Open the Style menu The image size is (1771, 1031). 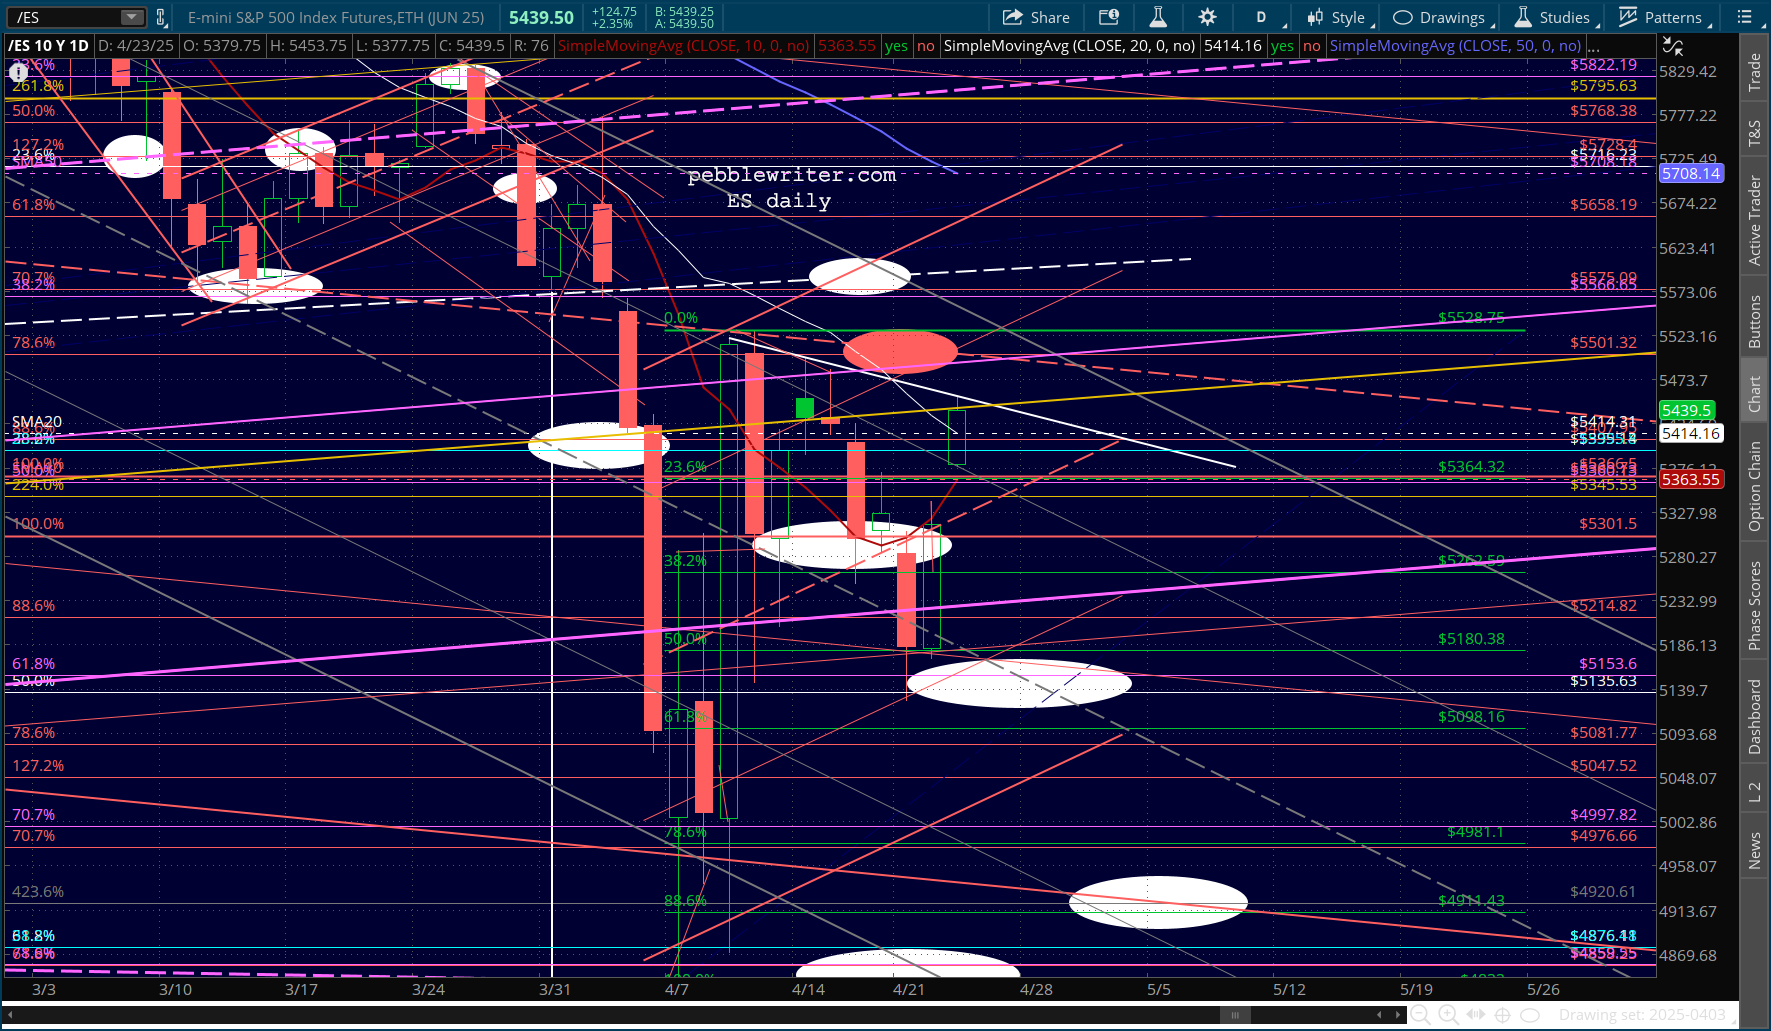(x=1339, y=17)
